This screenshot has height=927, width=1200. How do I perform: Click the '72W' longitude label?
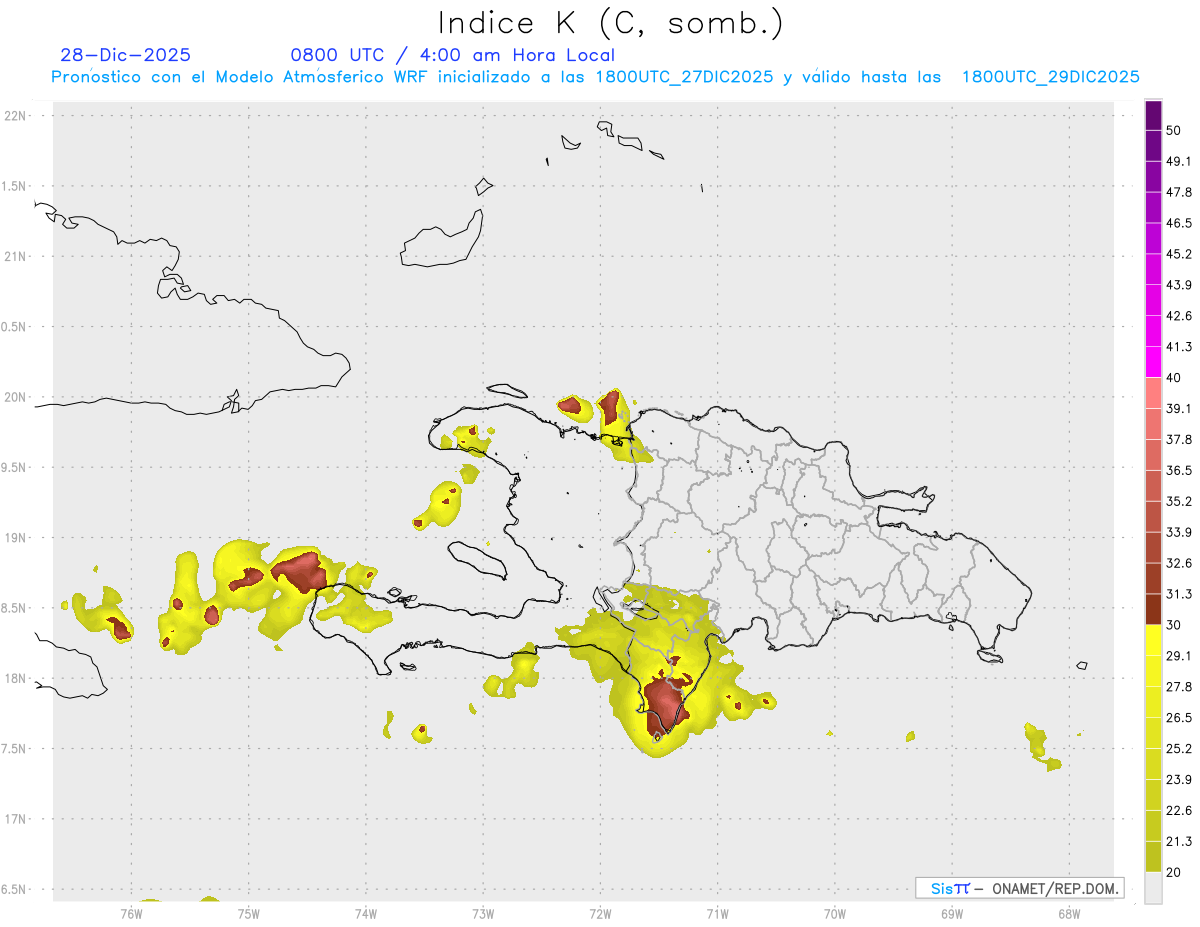click(600, 913)
